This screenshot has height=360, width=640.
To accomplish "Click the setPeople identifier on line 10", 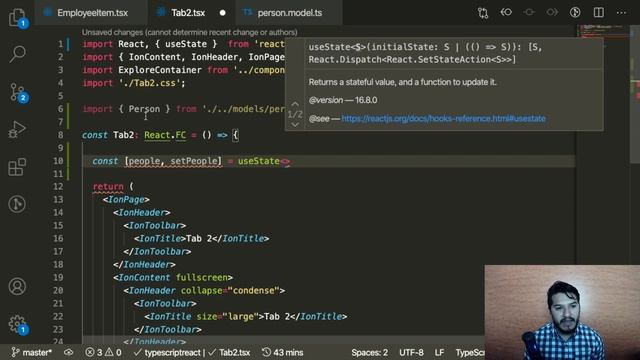I will (x=194, y=161).
